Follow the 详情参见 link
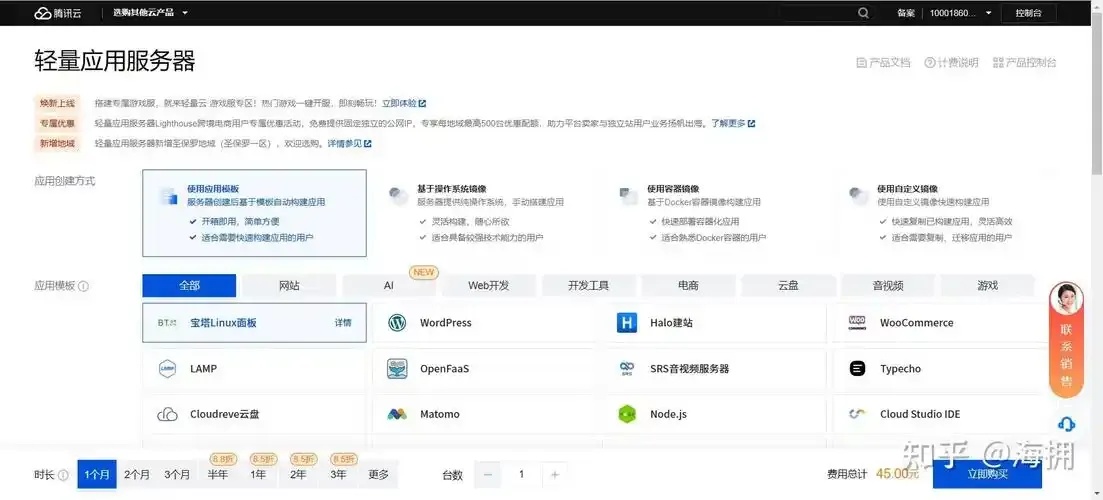1103x500 pixels. pos(350,143)
